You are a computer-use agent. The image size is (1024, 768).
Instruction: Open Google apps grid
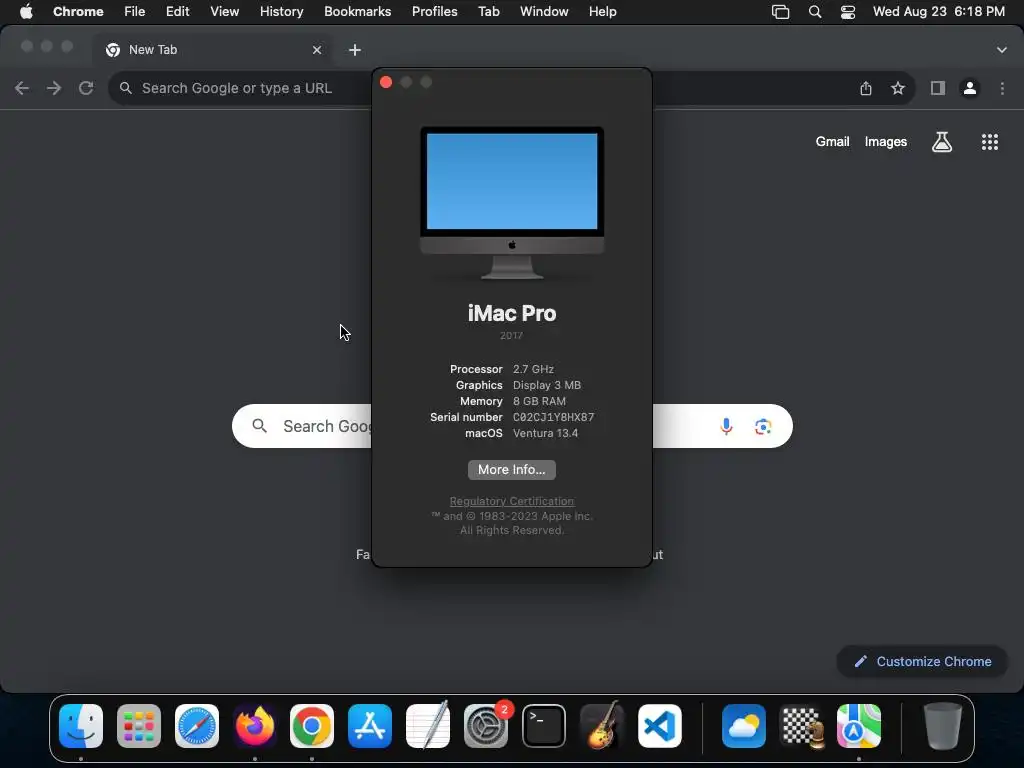[989, 142]
